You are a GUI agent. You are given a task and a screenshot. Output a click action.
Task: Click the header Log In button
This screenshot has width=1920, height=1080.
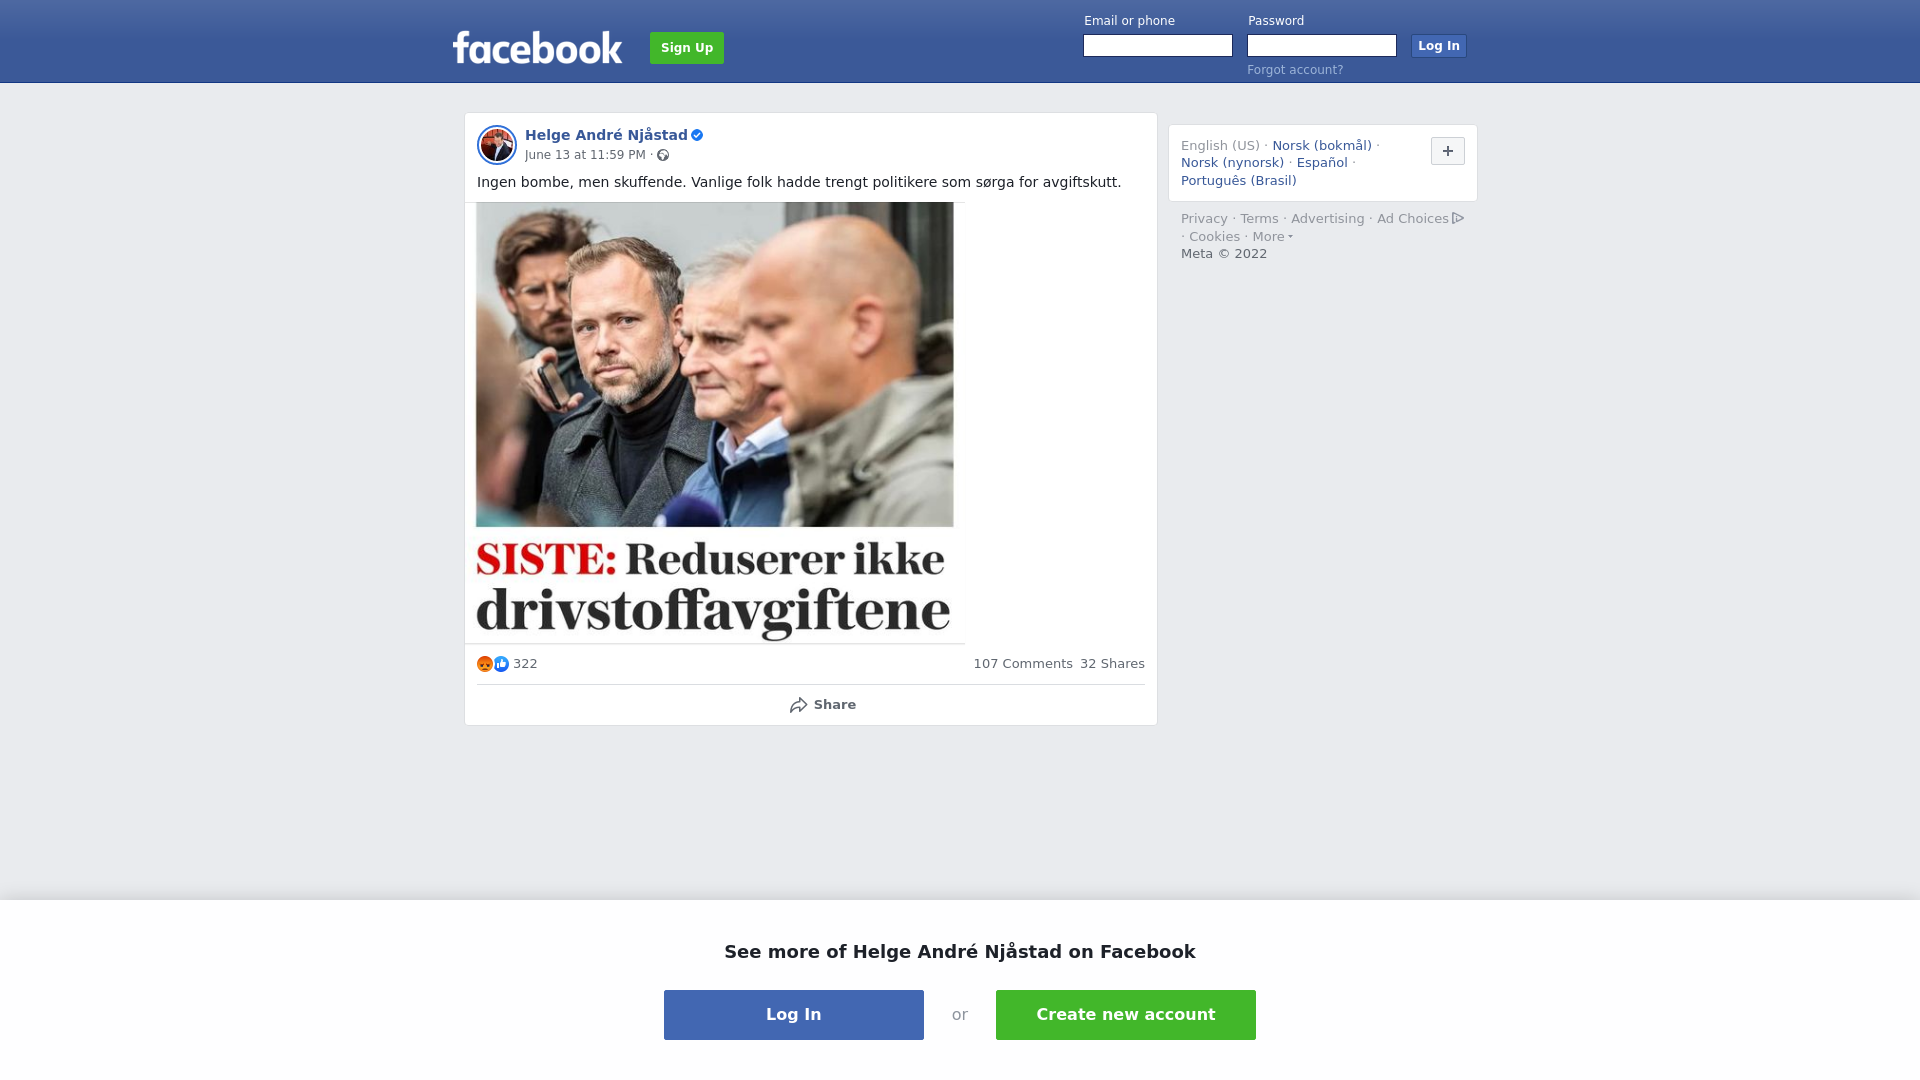[1439, 46]
